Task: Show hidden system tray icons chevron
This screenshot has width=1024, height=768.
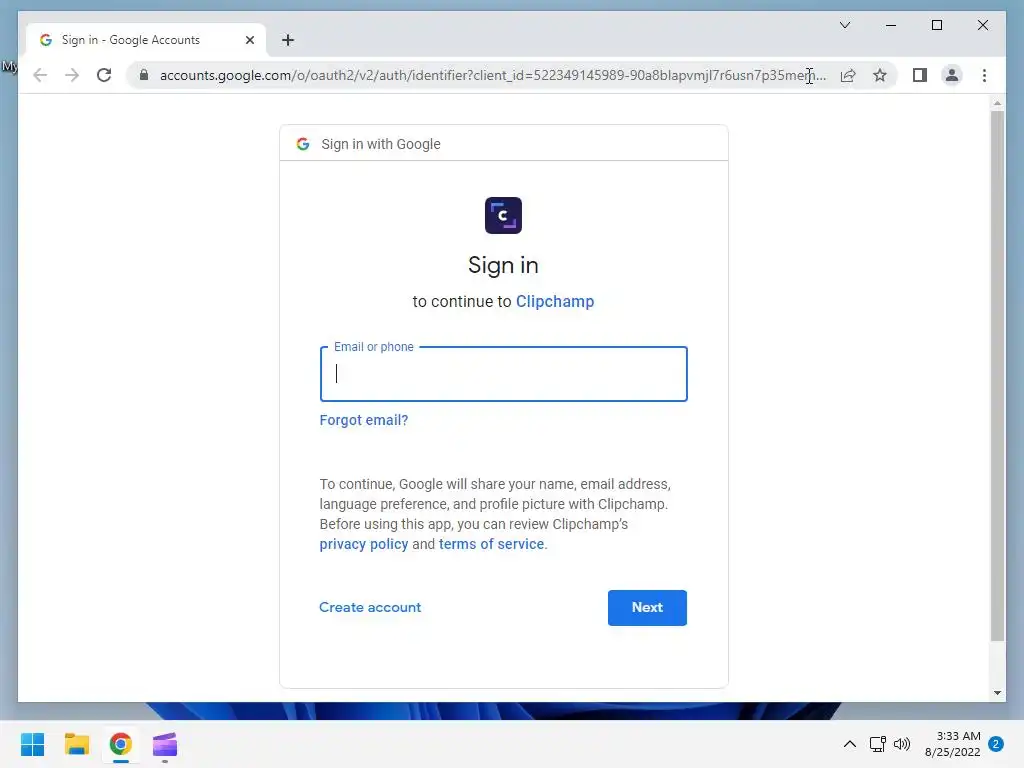Action: point(850,744)
